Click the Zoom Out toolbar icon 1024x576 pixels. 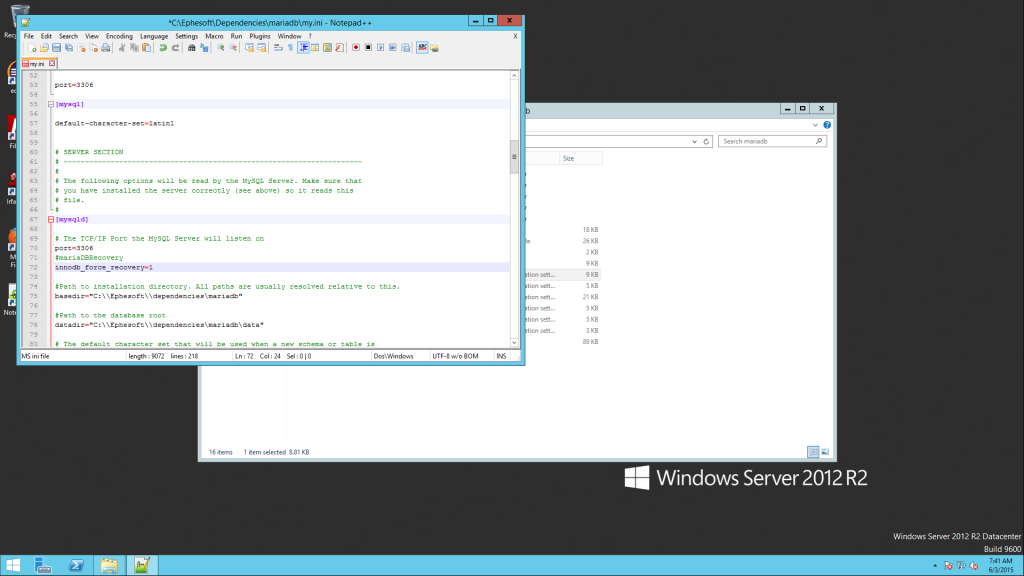(x=232, y=48)
